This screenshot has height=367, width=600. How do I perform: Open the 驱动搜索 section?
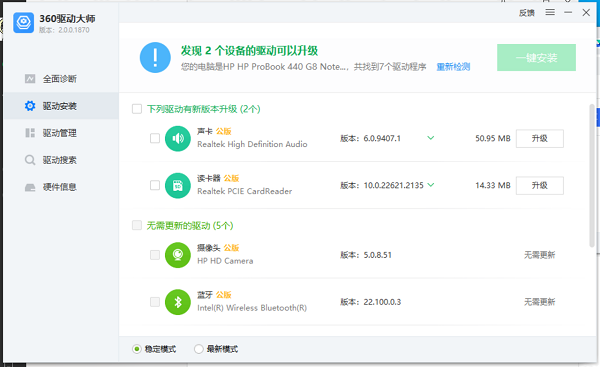pyautogui.click(x=61, y=160)
